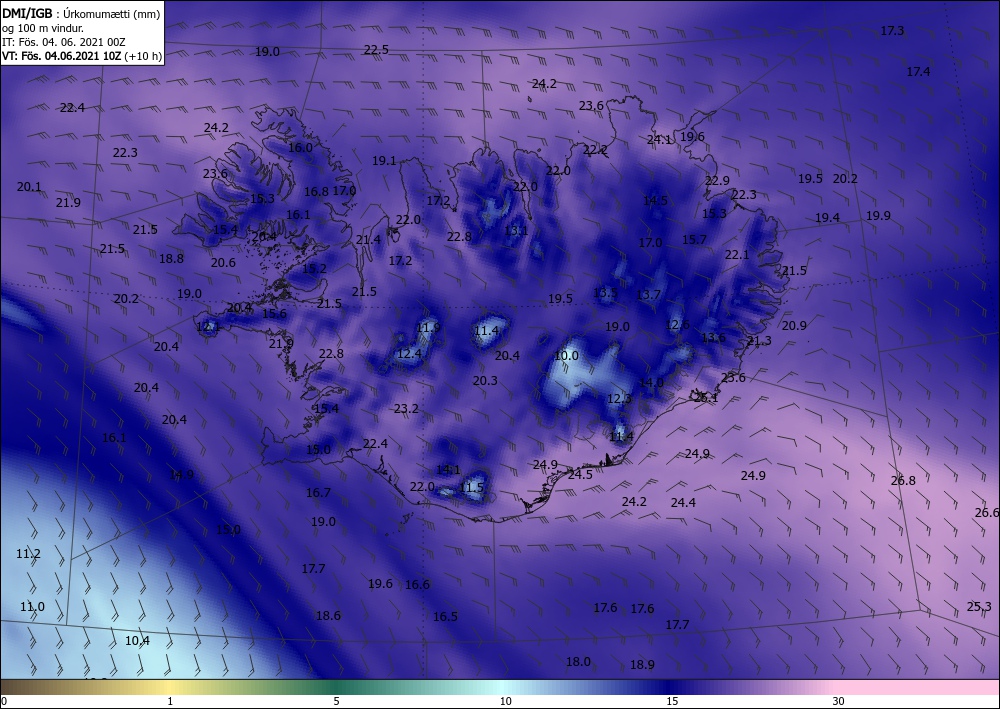The image size is (1000, 709).
Task: Select the 16.0 value on the map
Action: click(300, 147)
